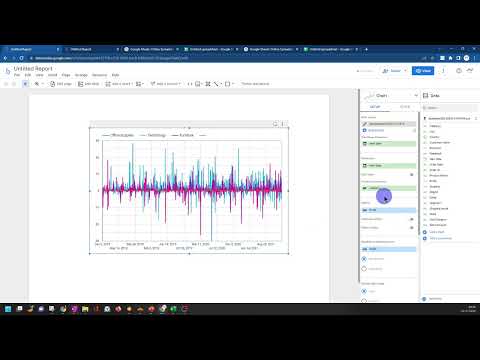Open the green date range dimension field
Screen dimensions: 480x360
(389, 144)
